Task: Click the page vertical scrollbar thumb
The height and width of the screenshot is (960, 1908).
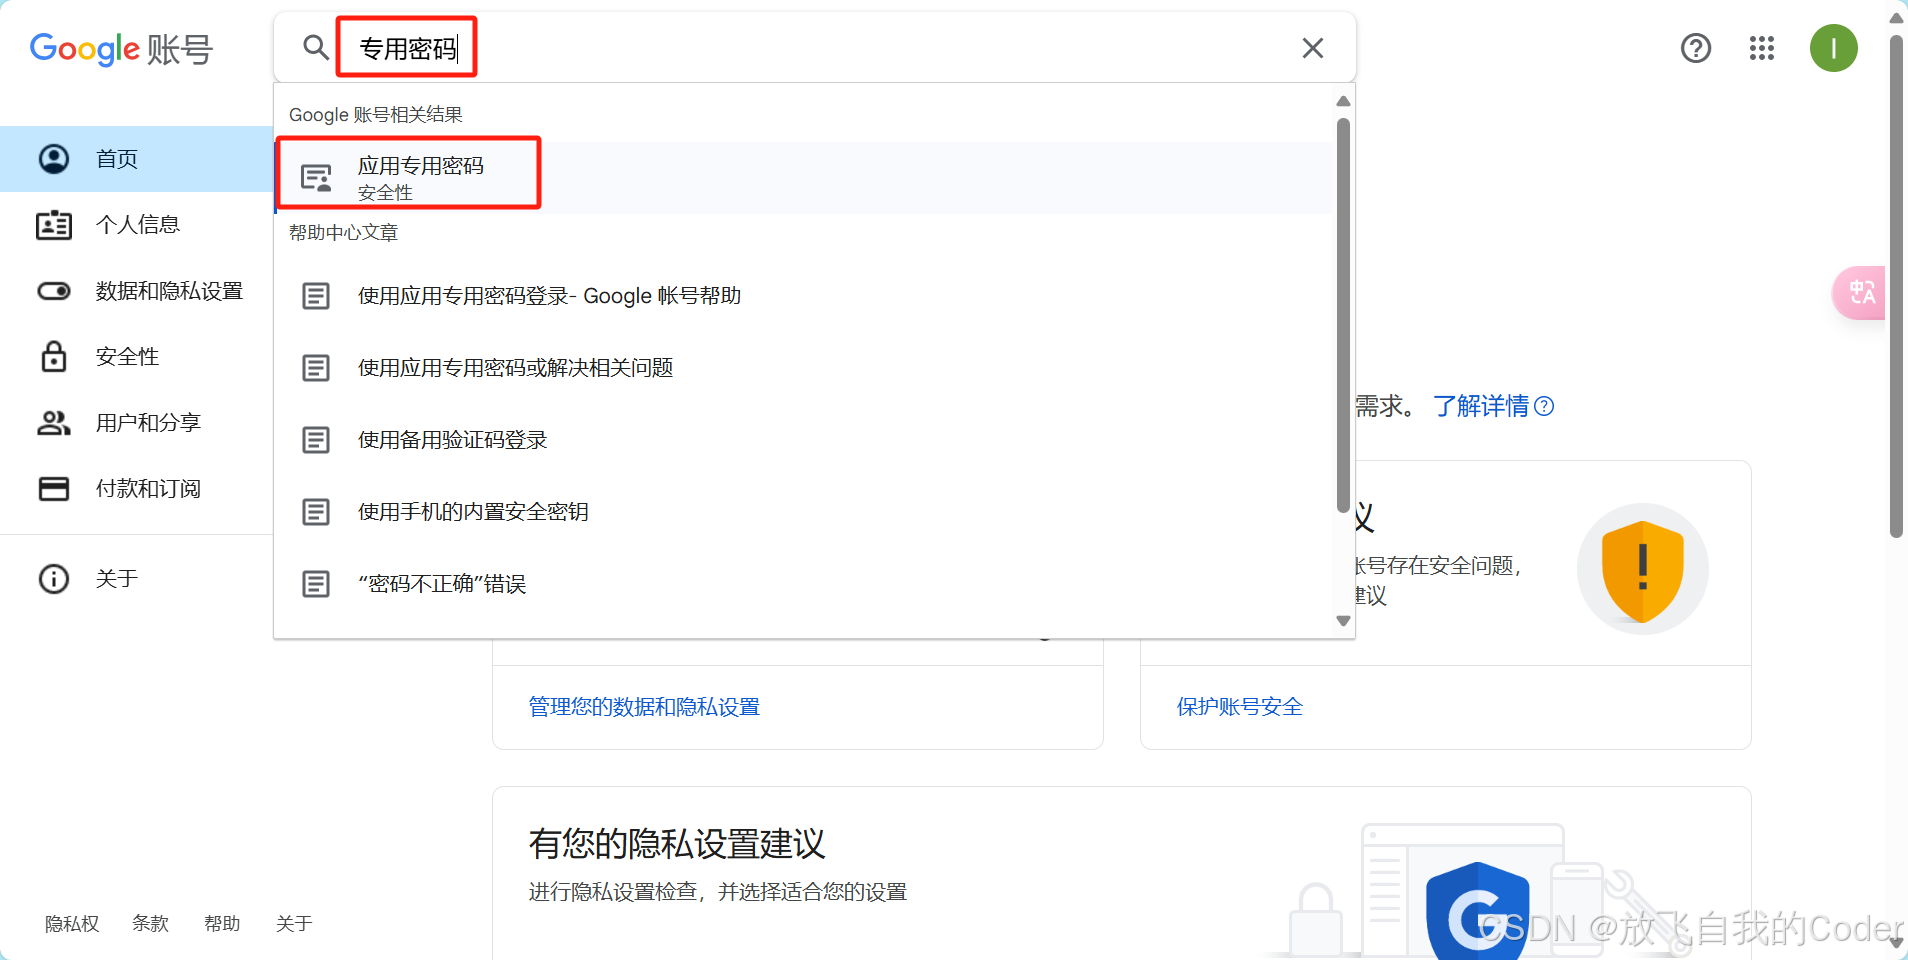Action: pos(1896,286)
